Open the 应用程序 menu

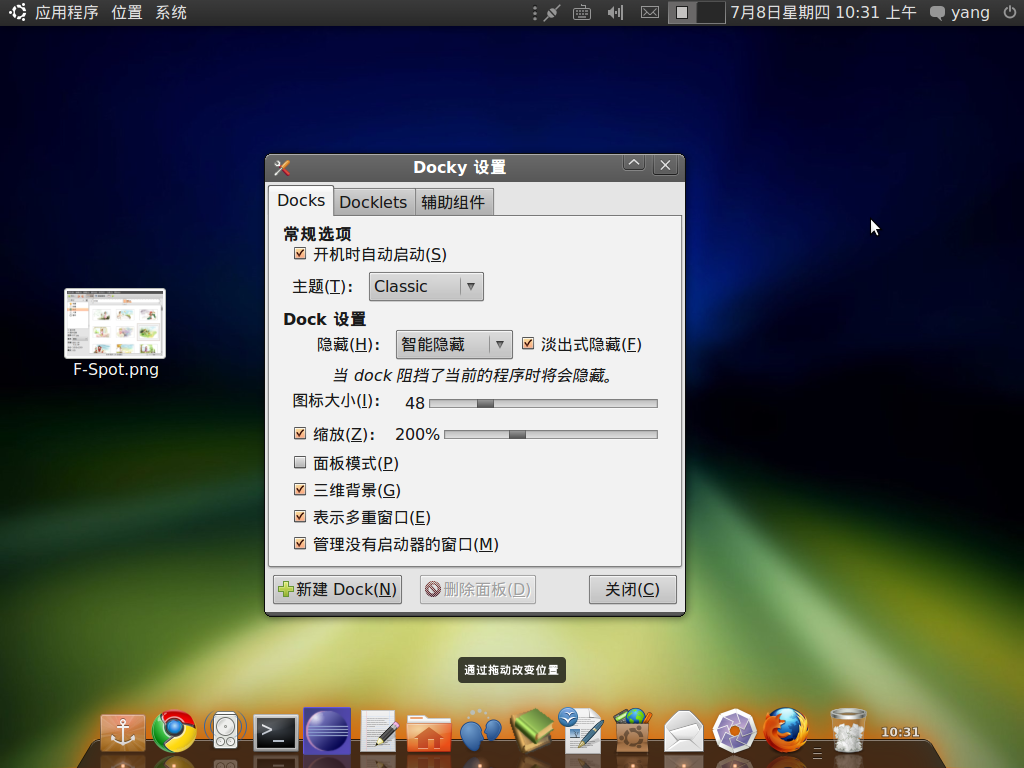(66, 13)
